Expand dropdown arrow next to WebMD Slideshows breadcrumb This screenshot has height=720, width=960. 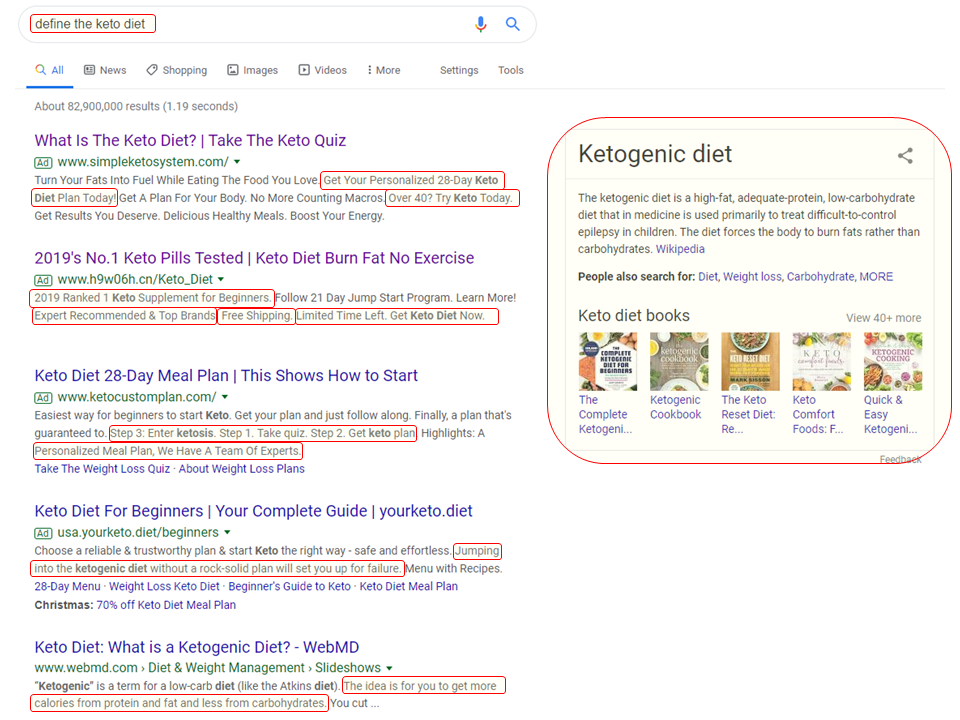click(389, 668)
